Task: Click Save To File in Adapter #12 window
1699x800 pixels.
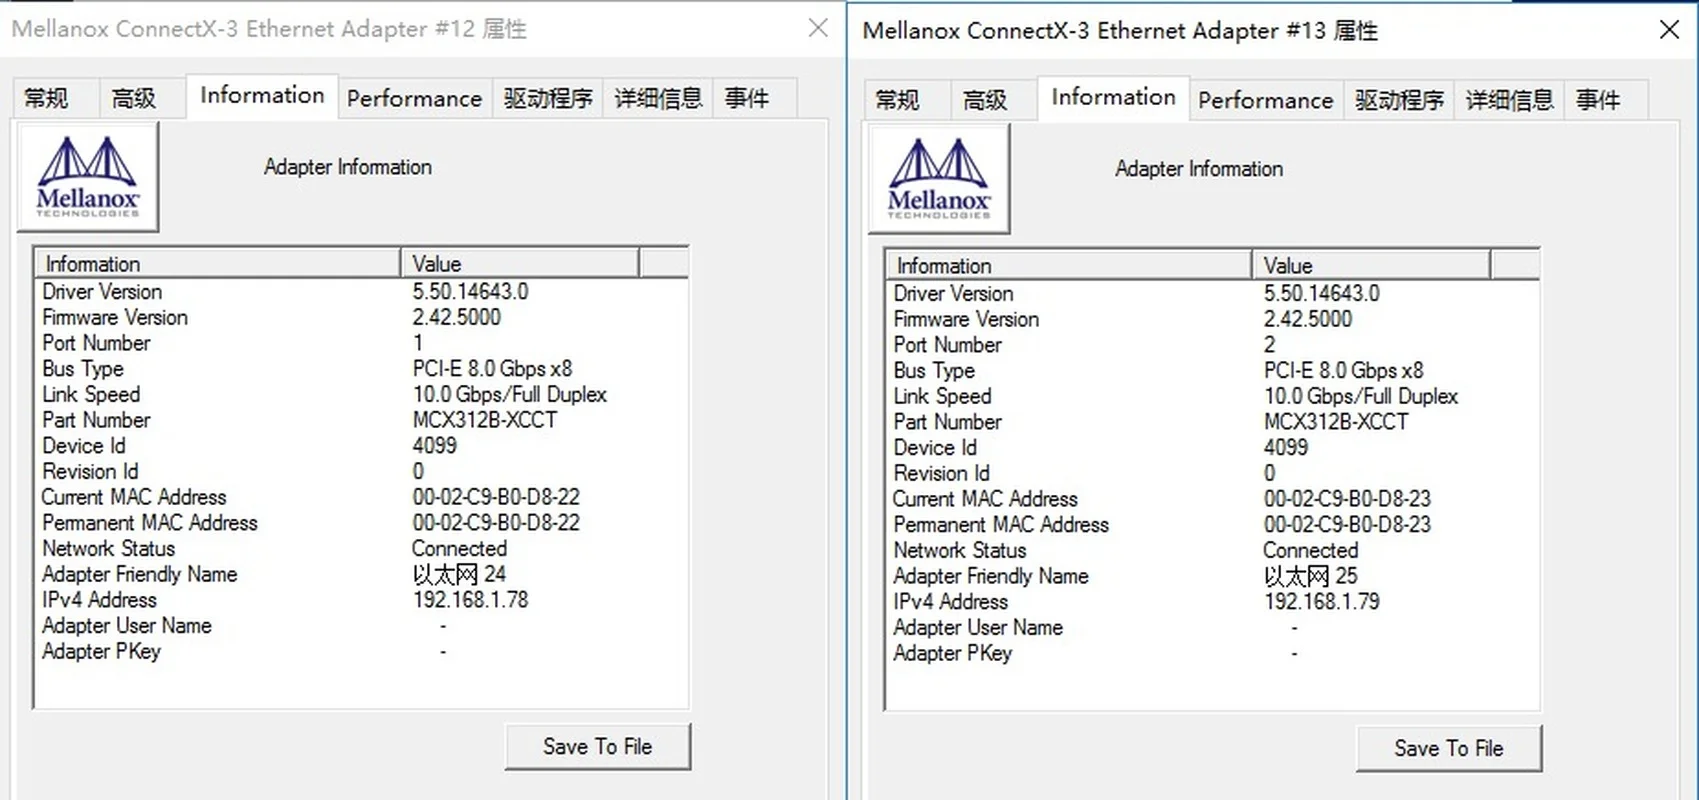Action: [x=597, y=747]
